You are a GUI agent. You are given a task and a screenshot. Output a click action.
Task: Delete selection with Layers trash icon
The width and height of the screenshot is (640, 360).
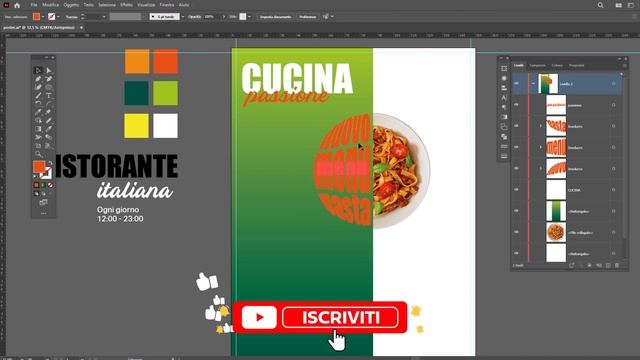(x=617, y=265)
